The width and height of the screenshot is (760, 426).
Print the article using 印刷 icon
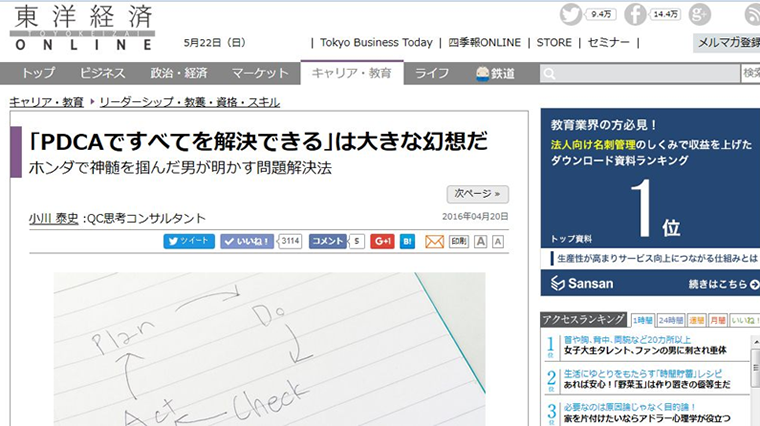[x=459, y=241]
